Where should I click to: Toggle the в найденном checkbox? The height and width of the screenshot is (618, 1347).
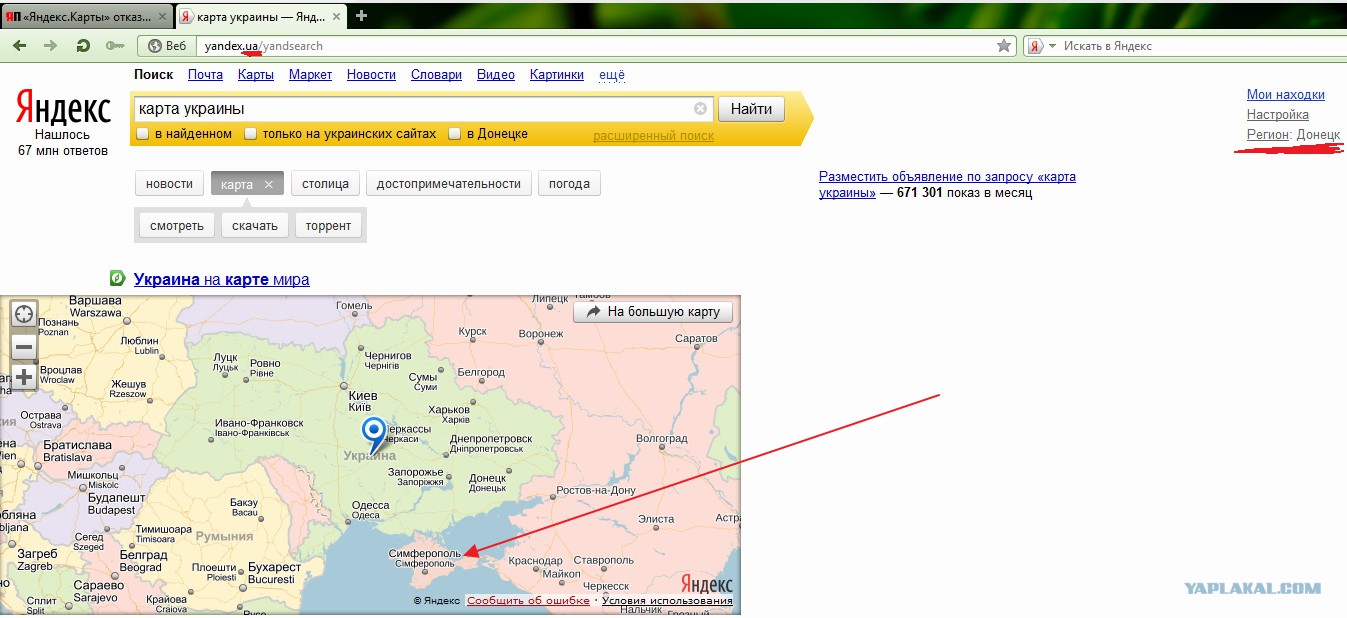click(x=142, y=133)
